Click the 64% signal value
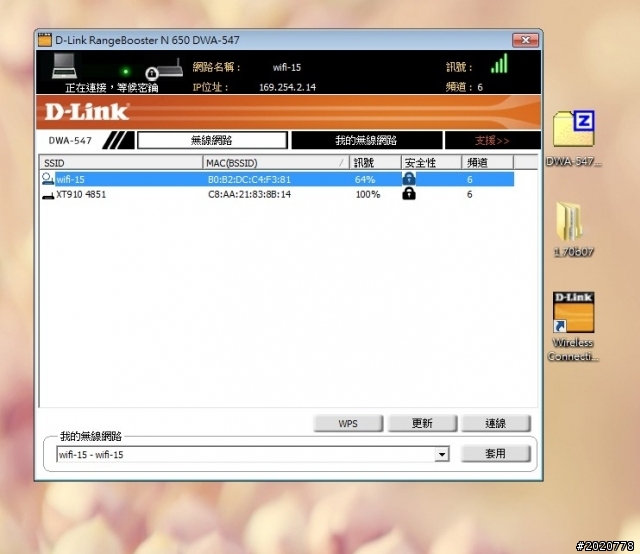The image size is (640, 554). (364, 180)
